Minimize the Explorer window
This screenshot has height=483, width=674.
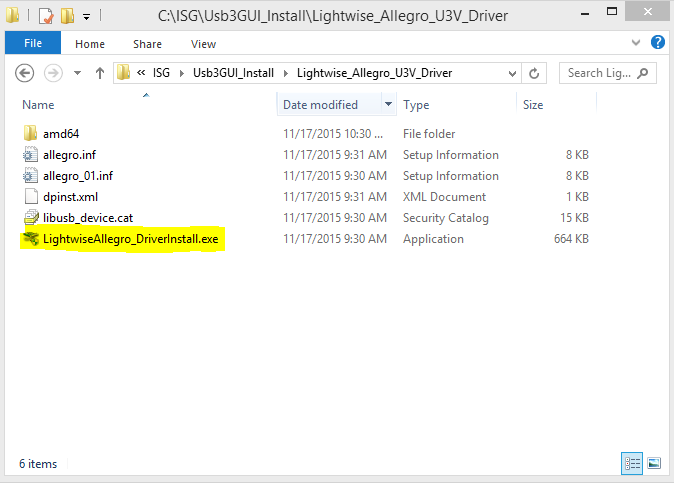click(x=585, y=13)
